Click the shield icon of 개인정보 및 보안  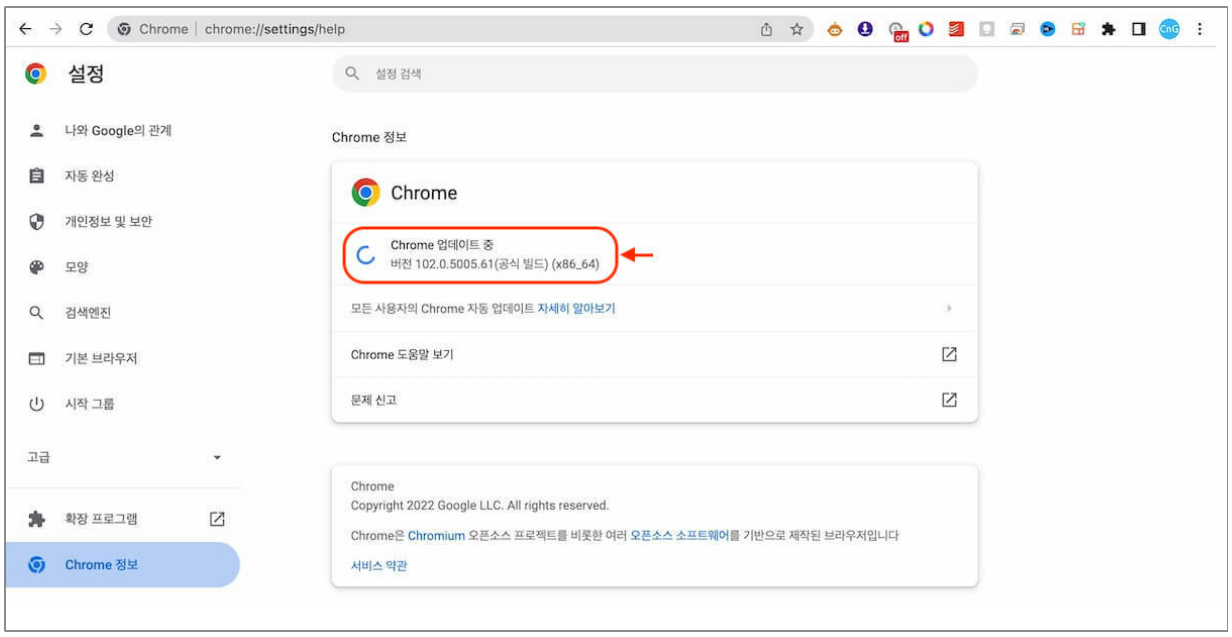point(37,222)
